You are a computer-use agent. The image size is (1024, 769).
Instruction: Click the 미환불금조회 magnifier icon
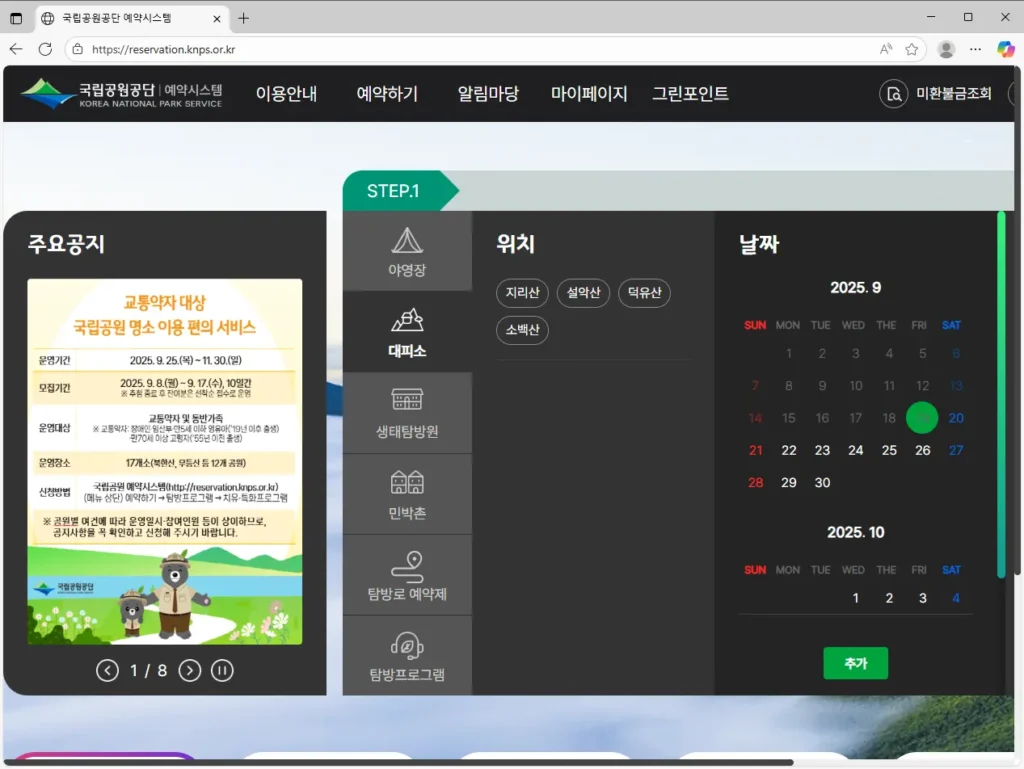(893, 93)
